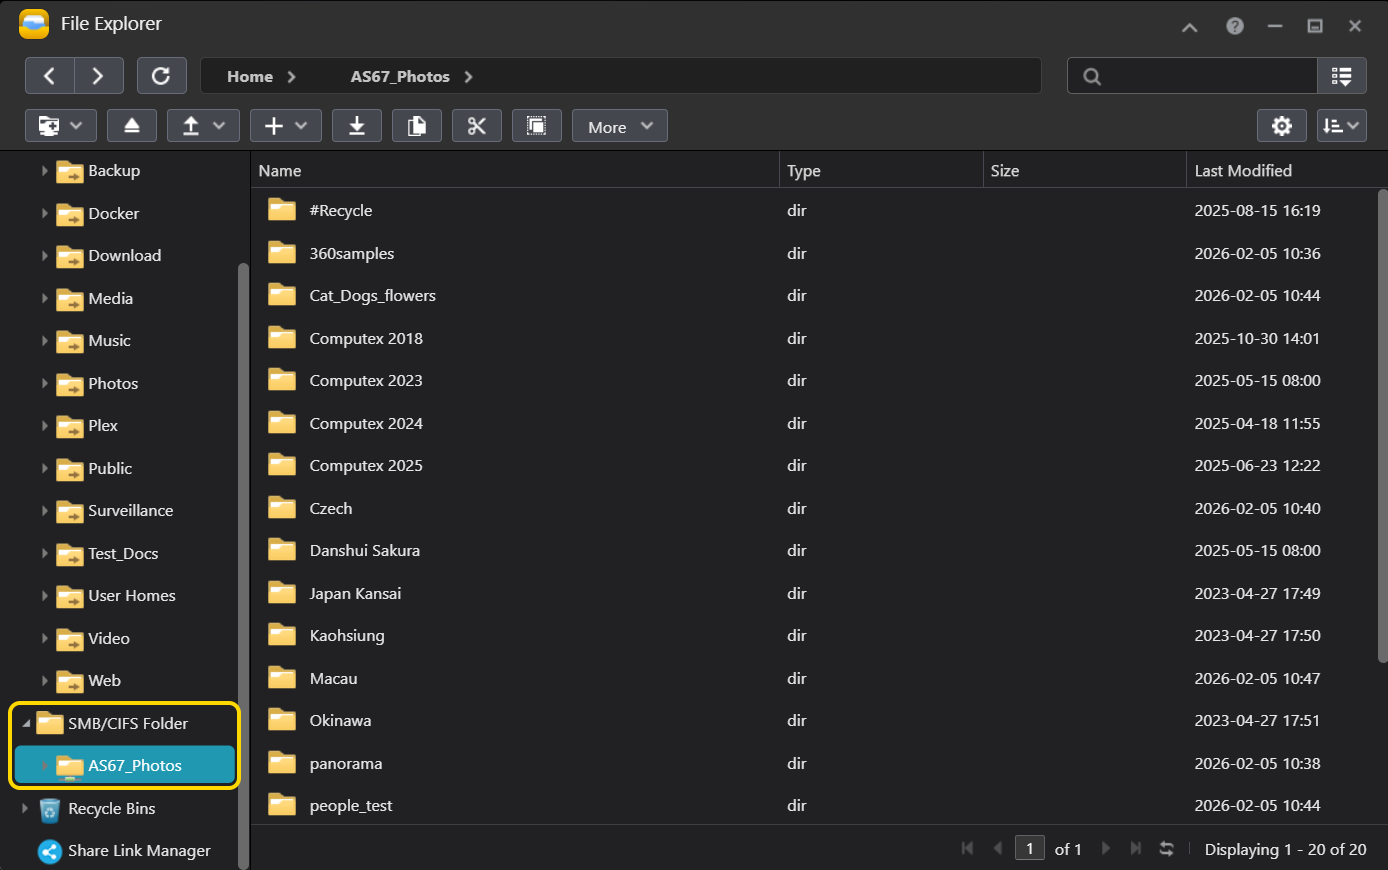1388x870 pixels.
Task: Click the download icon in the toolbar
Action: [357, 126]
